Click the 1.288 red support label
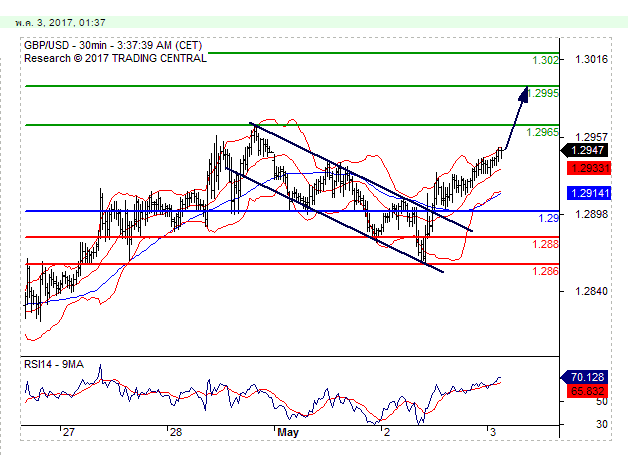Viewport: 628px width, 456px height. 545,244
